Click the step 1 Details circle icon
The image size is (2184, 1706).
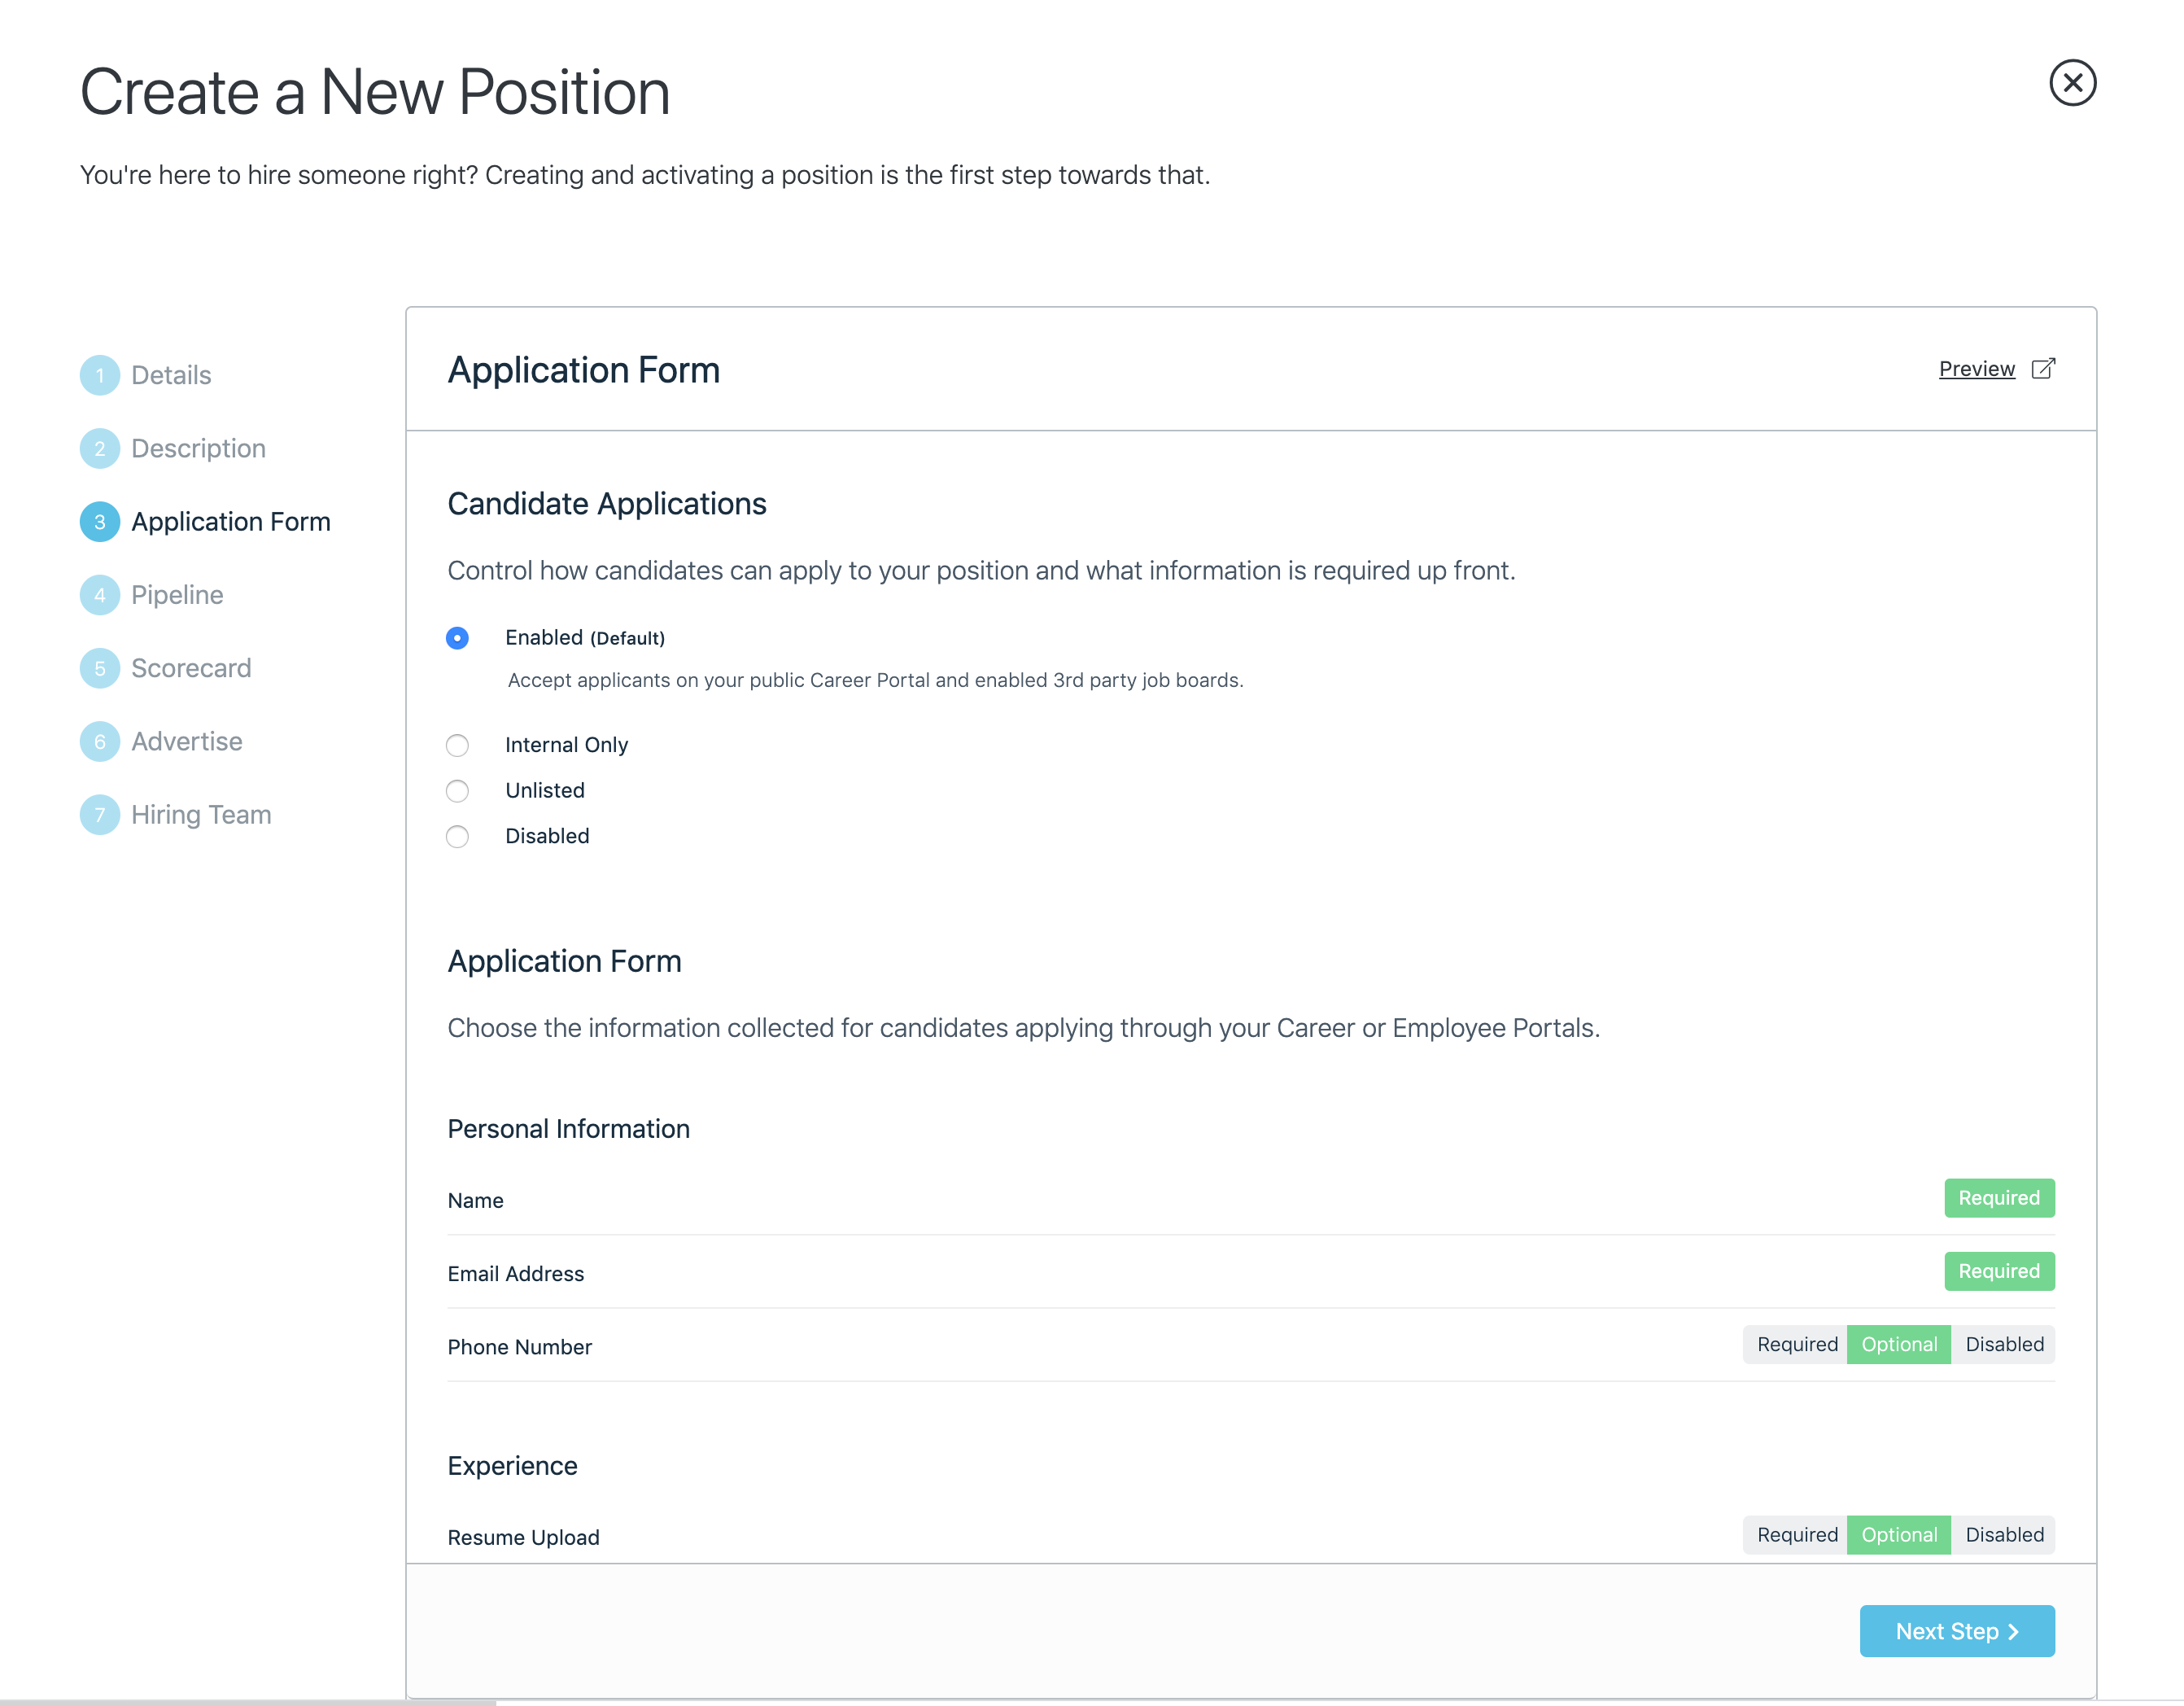(x=100, y=376)
